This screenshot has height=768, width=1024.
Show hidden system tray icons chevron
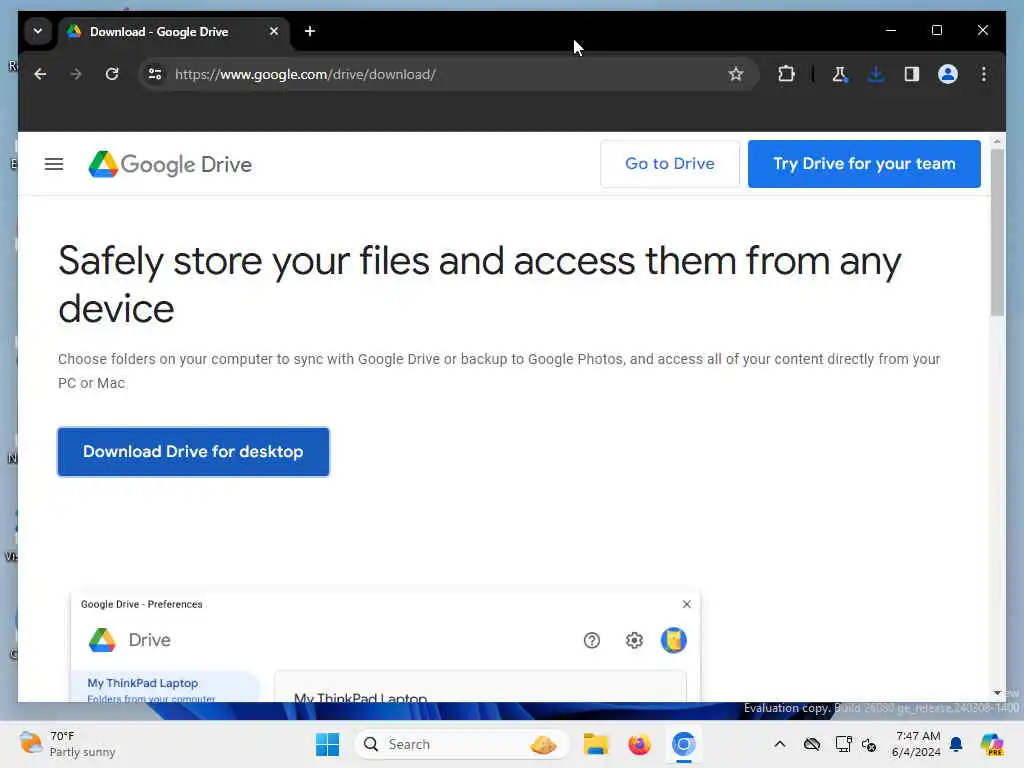[x=780, y=744]
